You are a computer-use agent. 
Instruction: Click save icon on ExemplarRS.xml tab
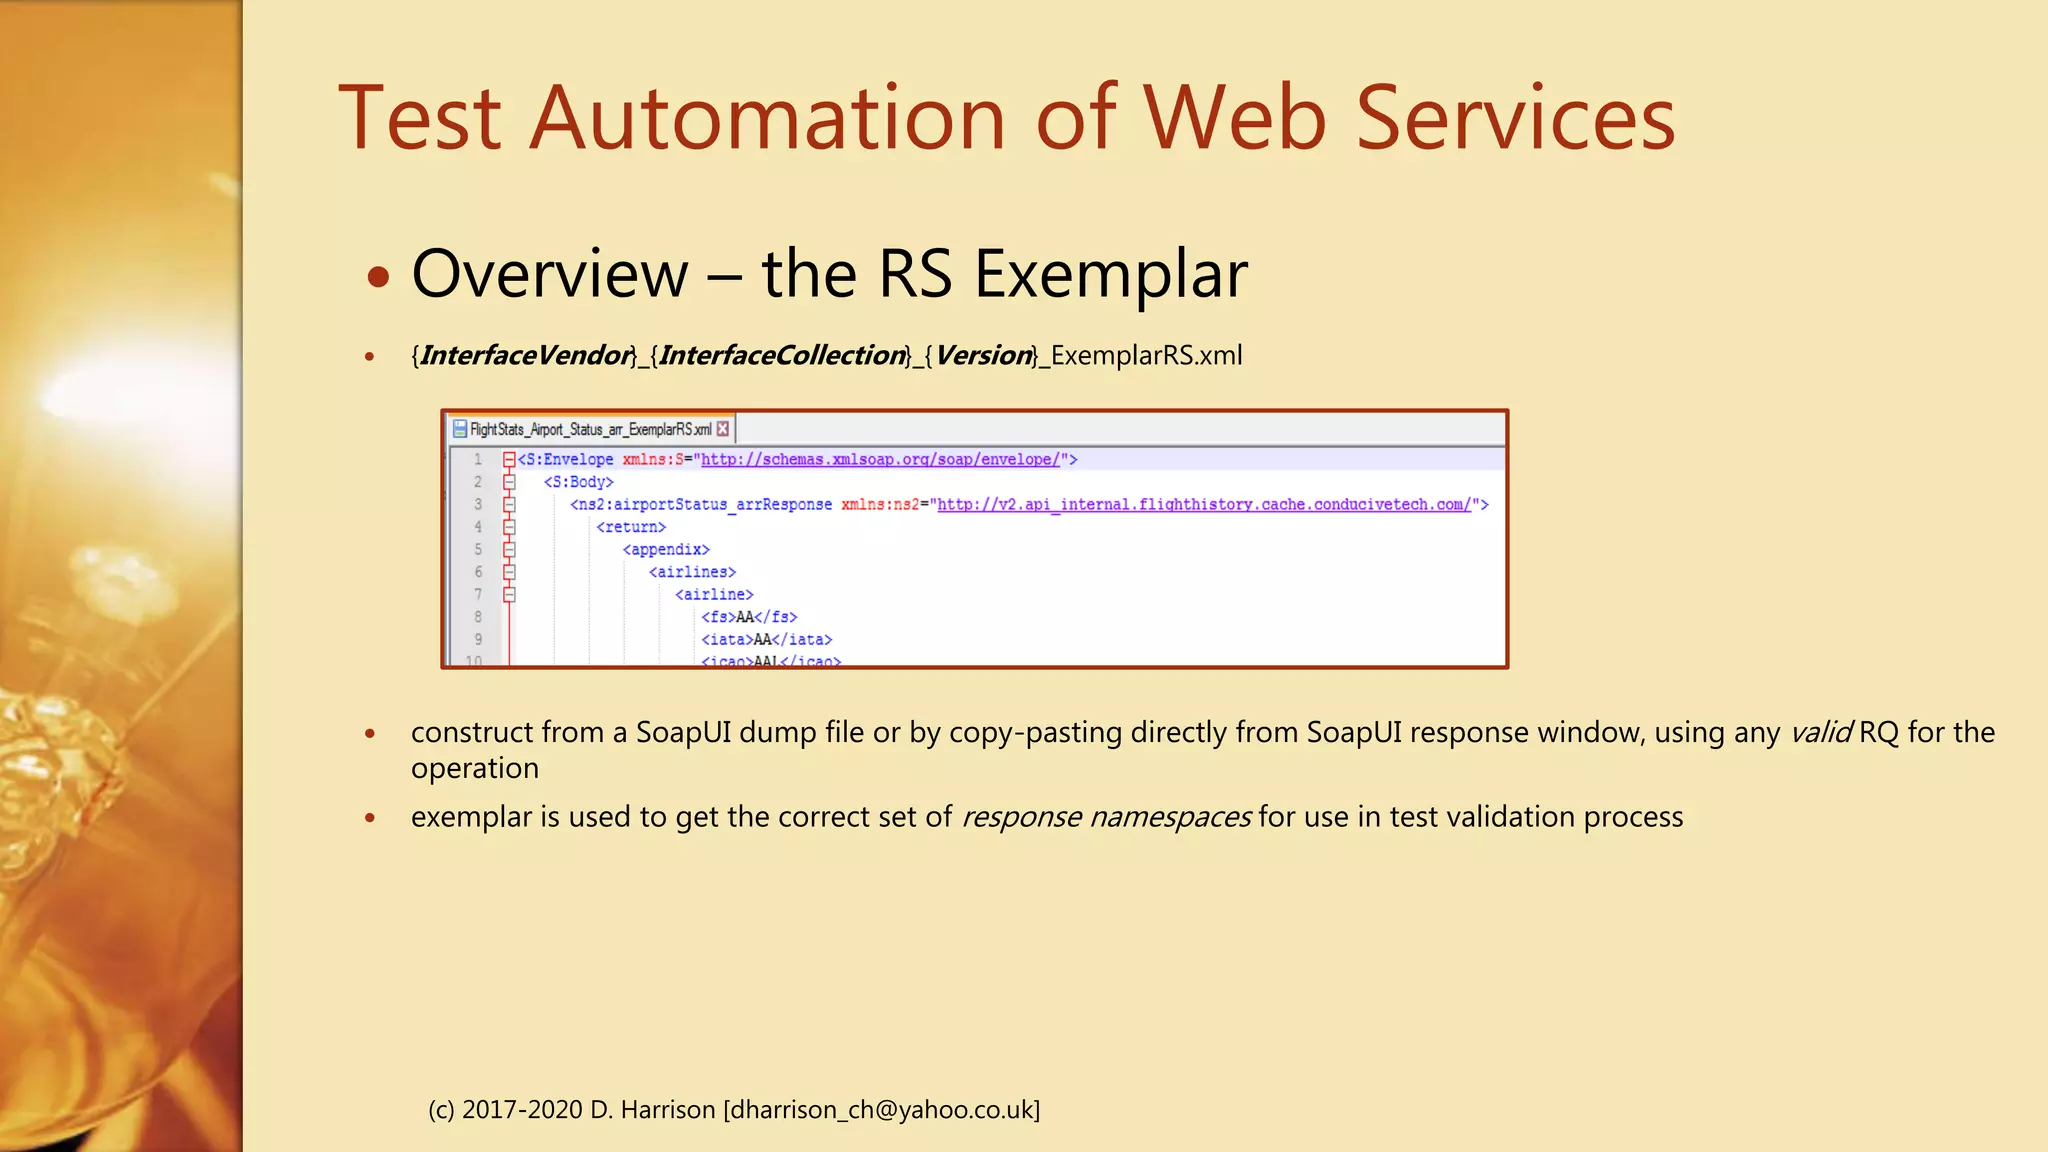pos(460,429)
